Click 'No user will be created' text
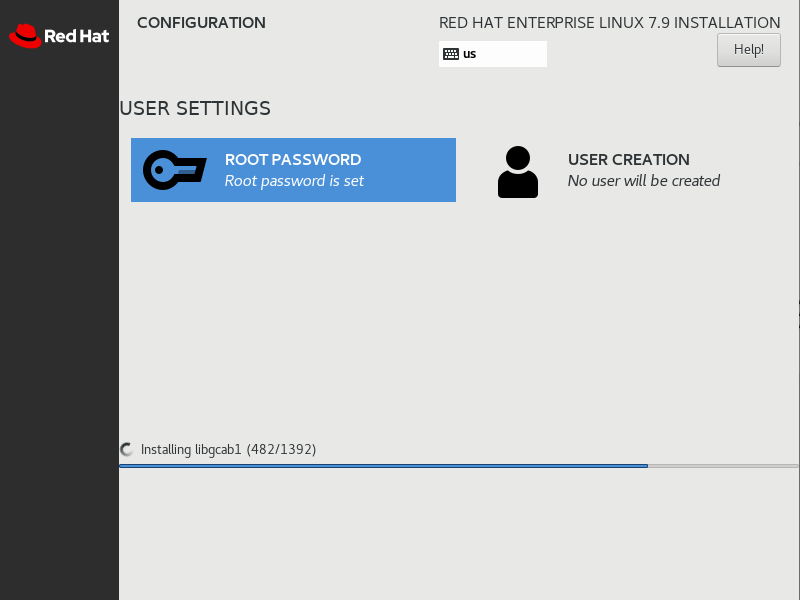 (644, 181)
